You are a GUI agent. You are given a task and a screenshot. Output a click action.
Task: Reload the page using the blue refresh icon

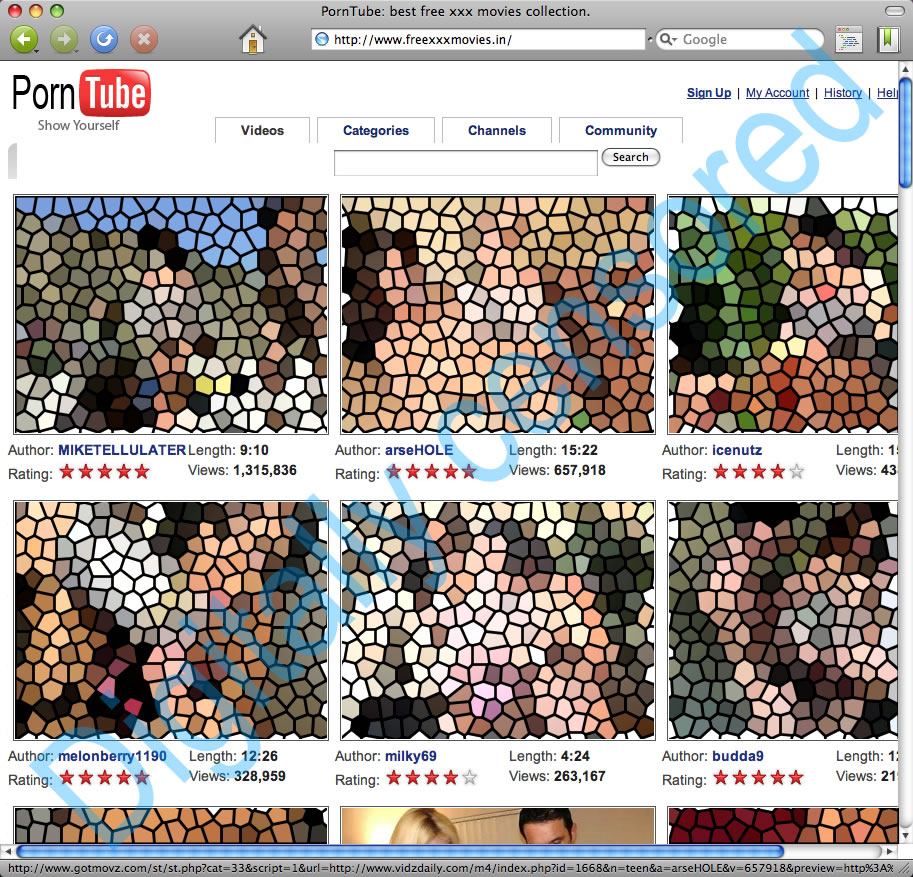point(104,40)
